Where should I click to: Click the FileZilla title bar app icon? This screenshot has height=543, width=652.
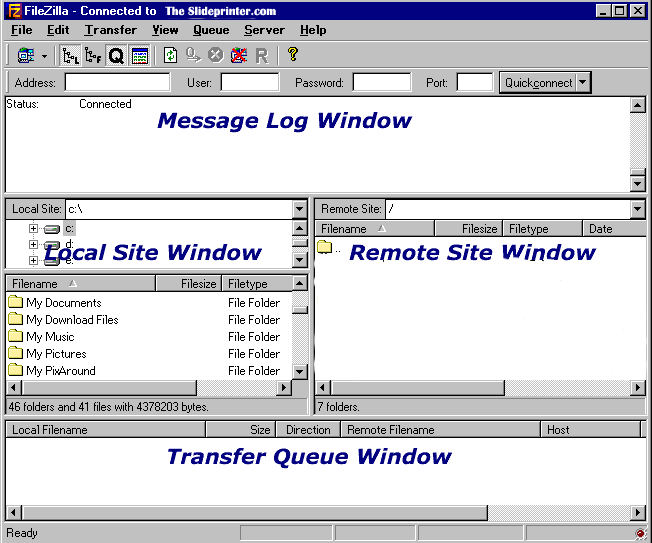click(15, 11)
